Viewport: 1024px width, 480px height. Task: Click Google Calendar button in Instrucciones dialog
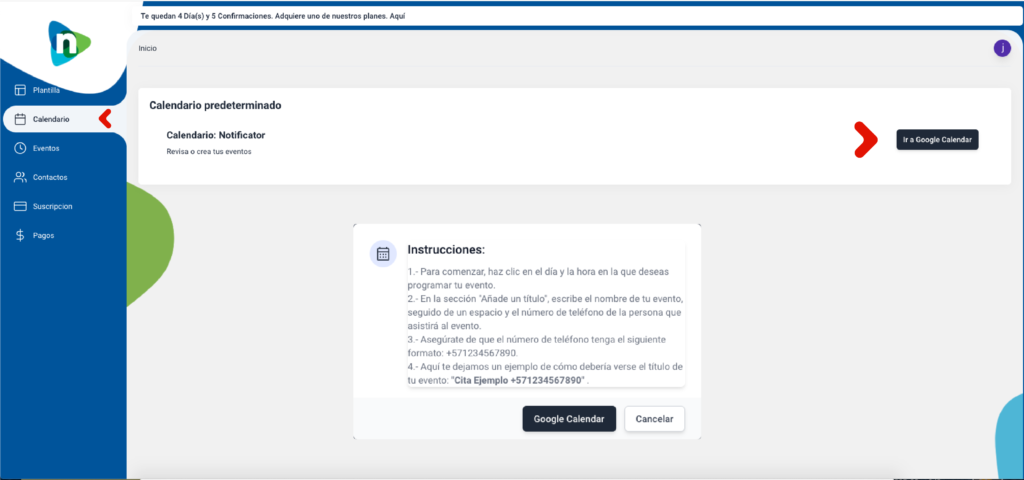point(568,419)
